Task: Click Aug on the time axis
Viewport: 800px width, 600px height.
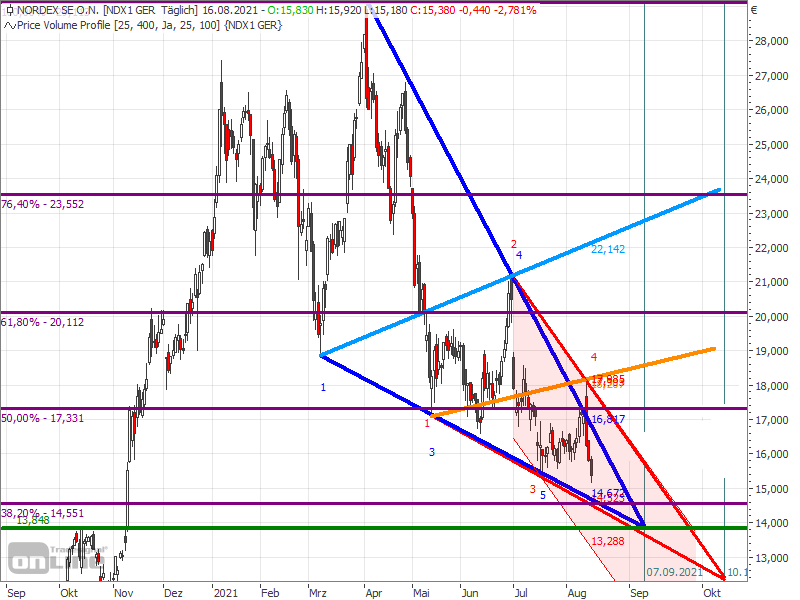Action: pyautogui.click(x=577, y=593)
